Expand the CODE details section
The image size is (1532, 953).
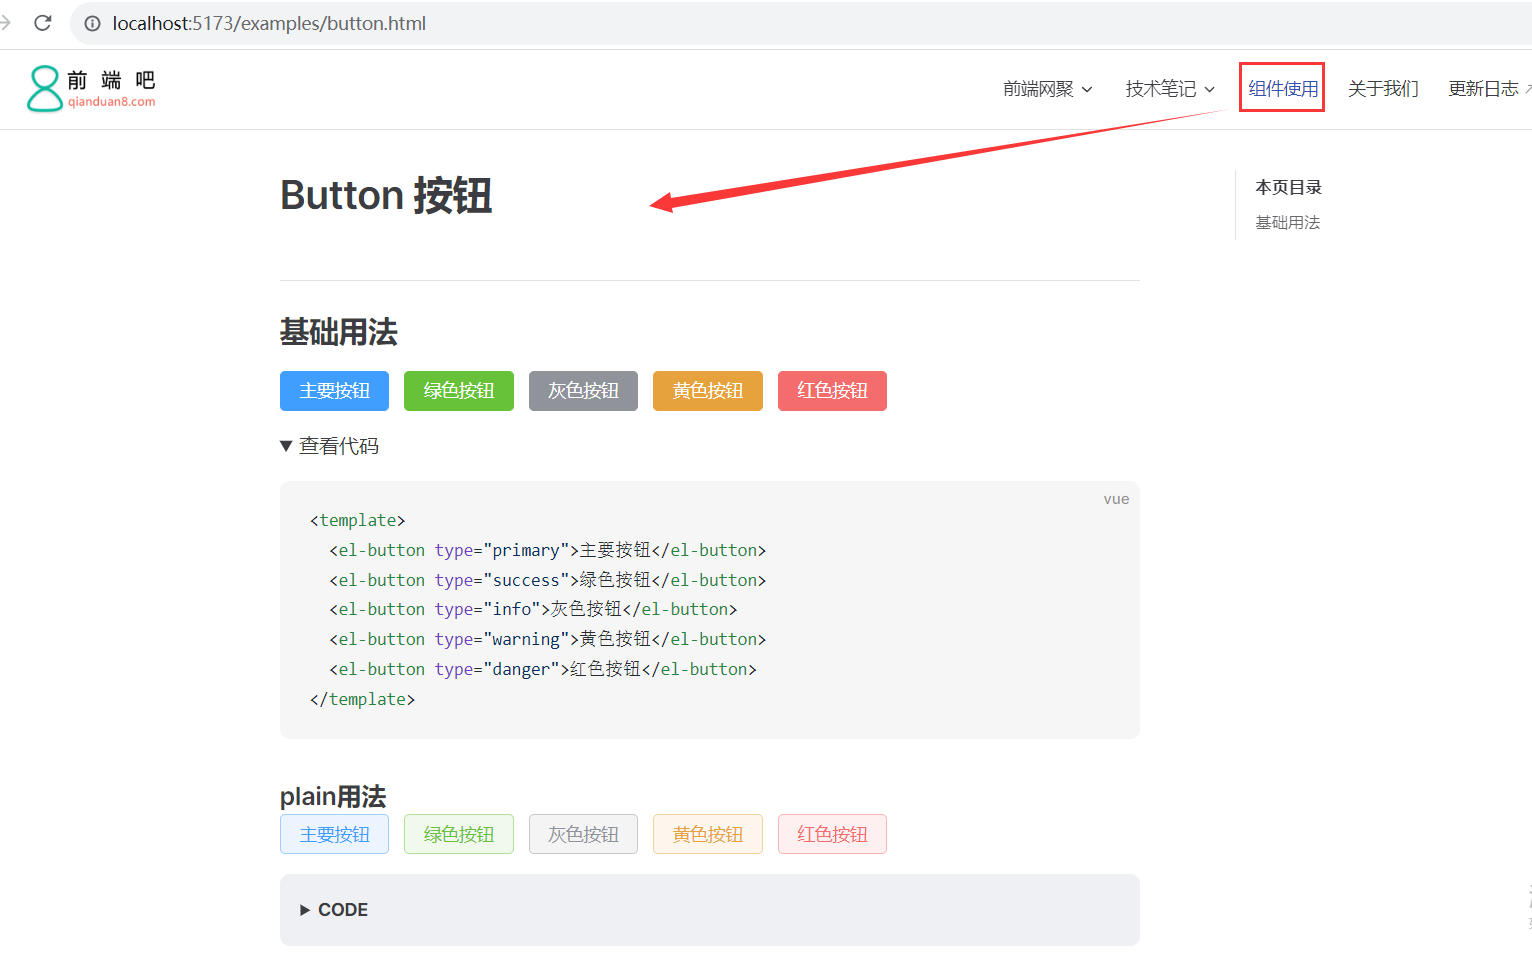tap(334, 910)
